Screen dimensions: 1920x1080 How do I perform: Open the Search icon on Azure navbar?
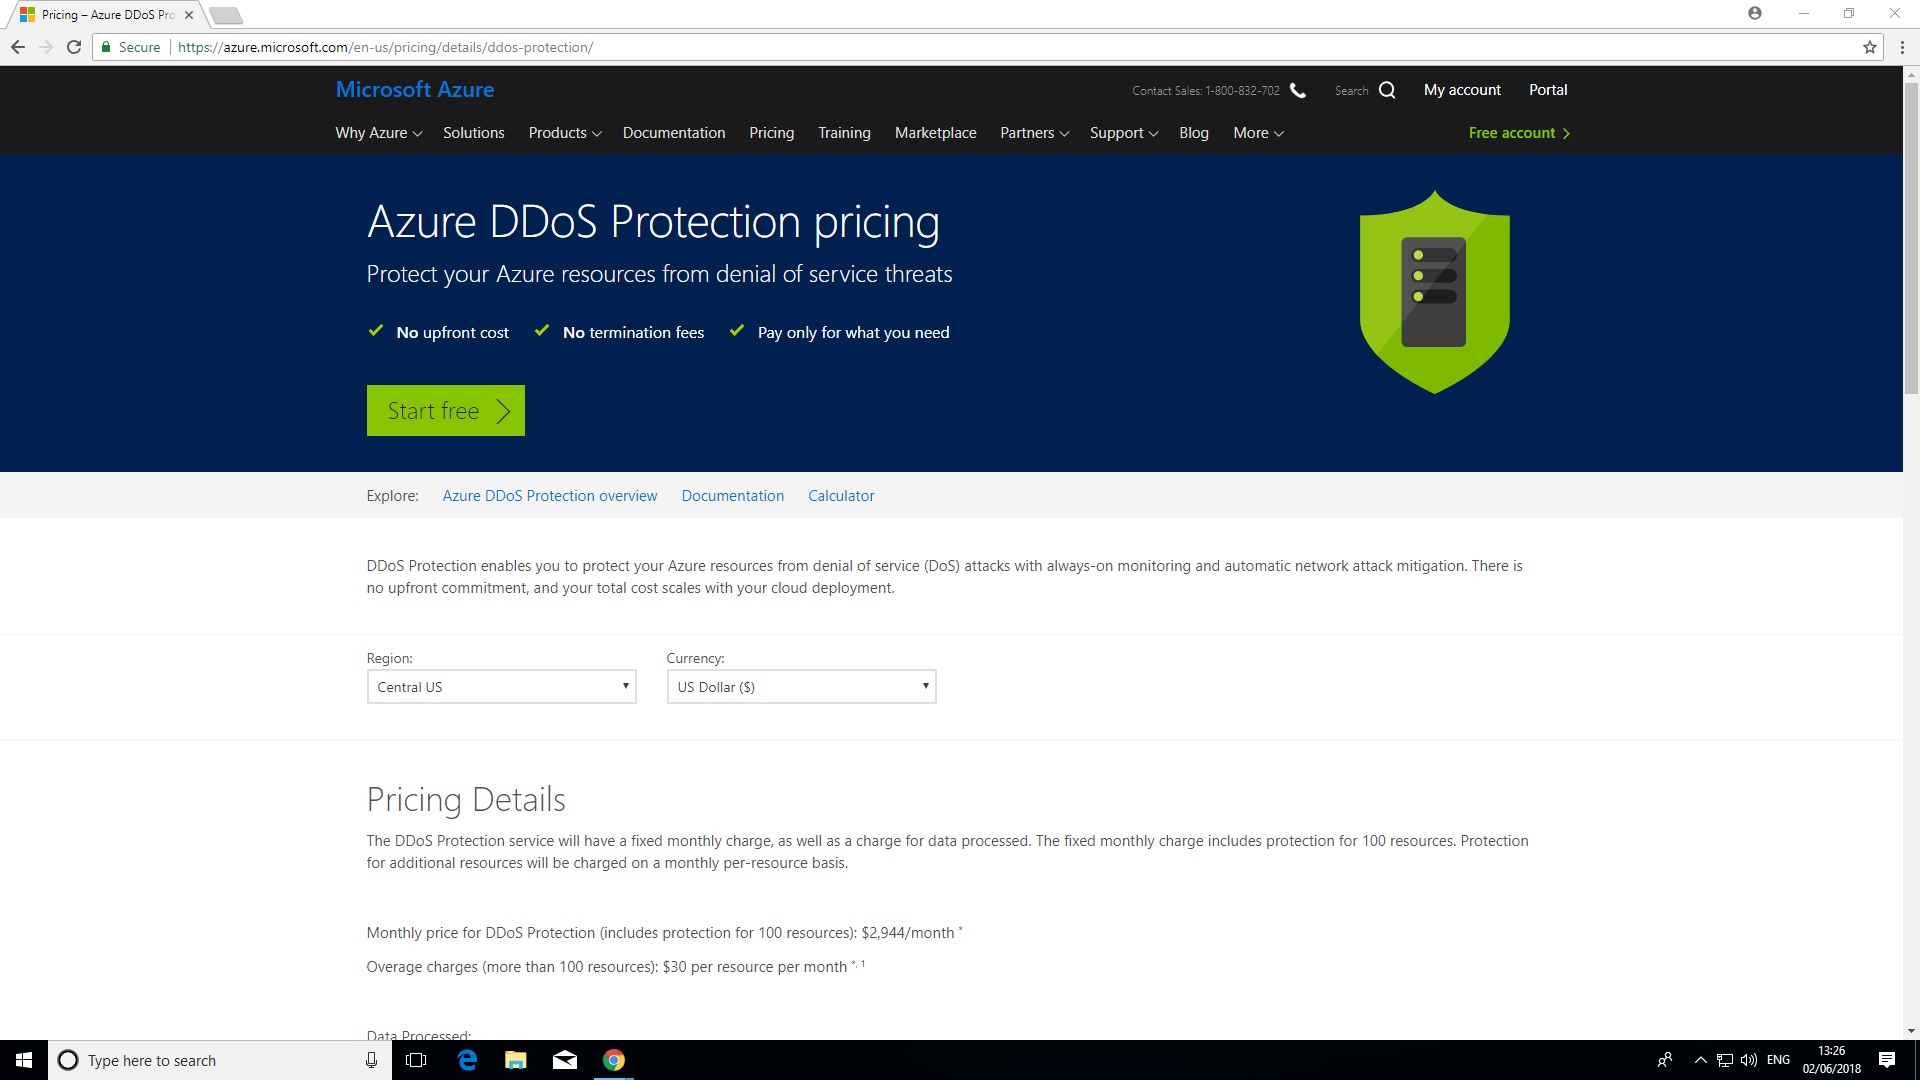pos(1387,88)
